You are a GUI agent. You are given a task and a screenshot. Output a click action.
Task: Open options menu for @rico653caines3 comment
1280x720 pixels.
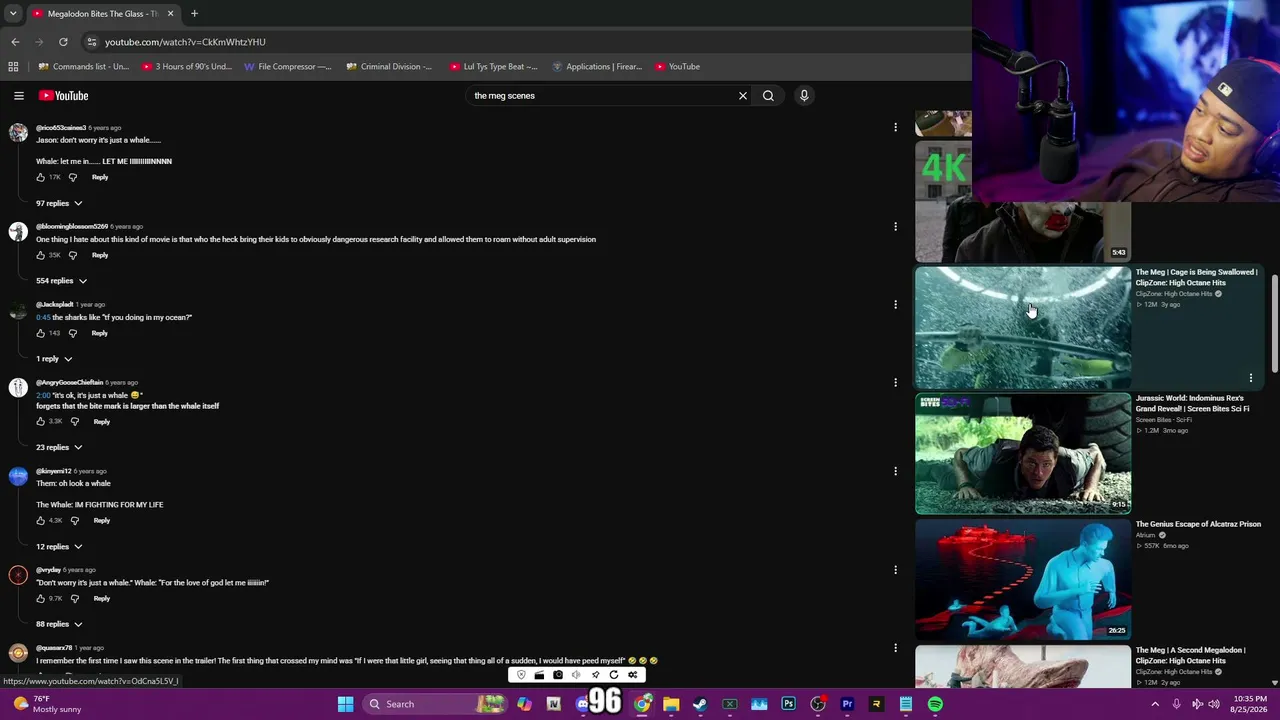coord(895,127)
